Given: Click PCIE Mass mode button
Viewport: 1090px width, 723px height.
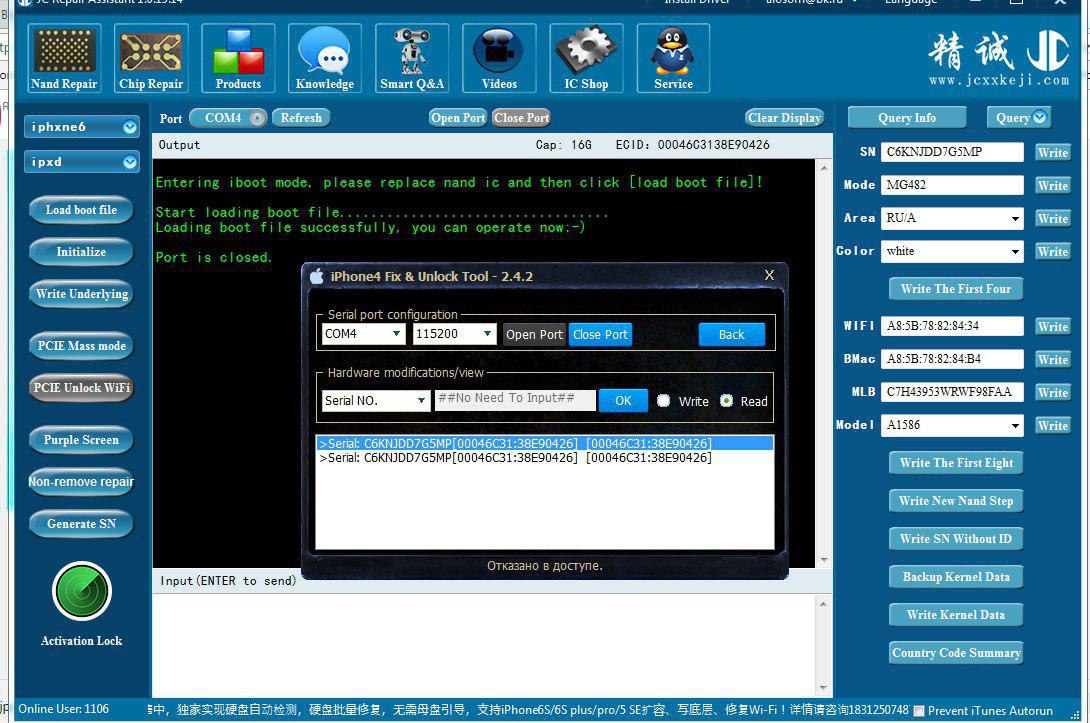Looking at the screenshot, I should (81, 346).
